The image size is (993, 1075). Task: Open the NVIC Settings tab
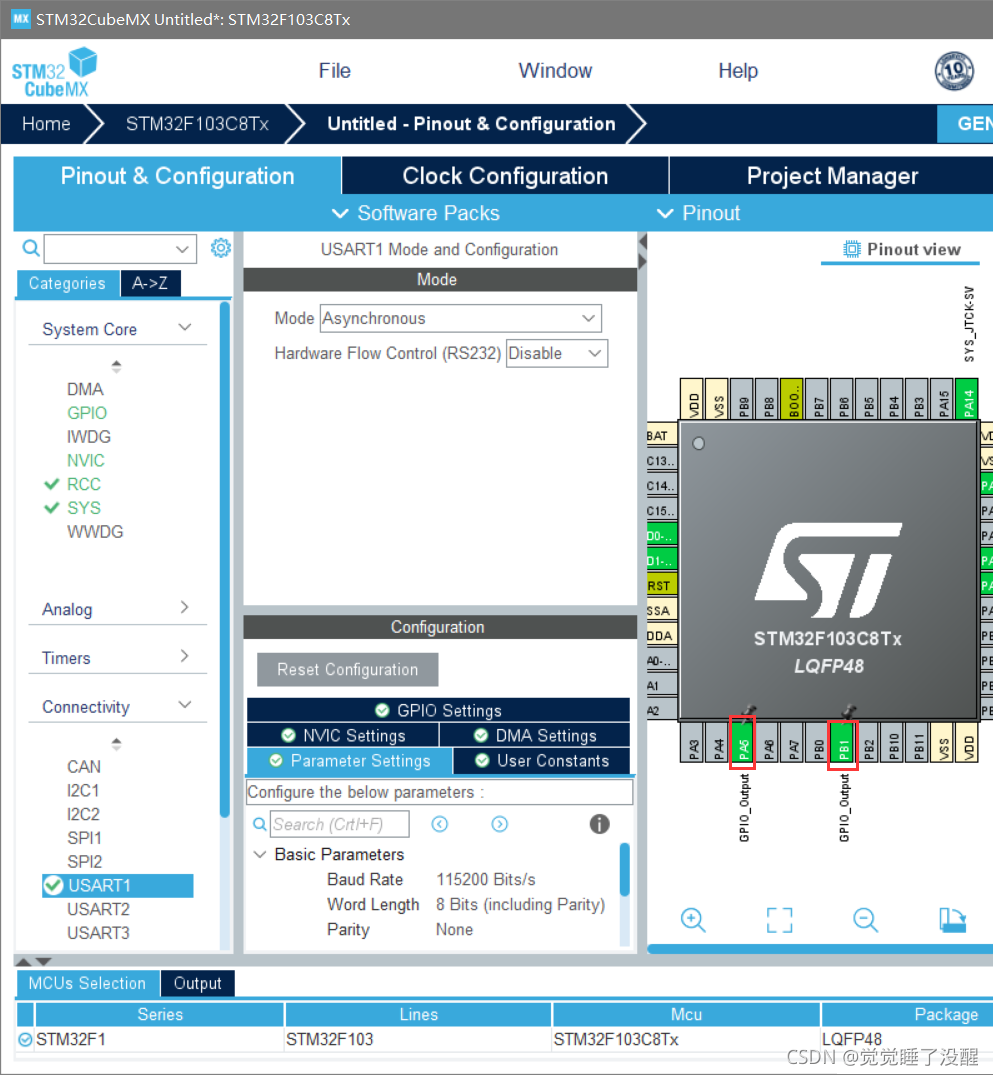point(343,735)
